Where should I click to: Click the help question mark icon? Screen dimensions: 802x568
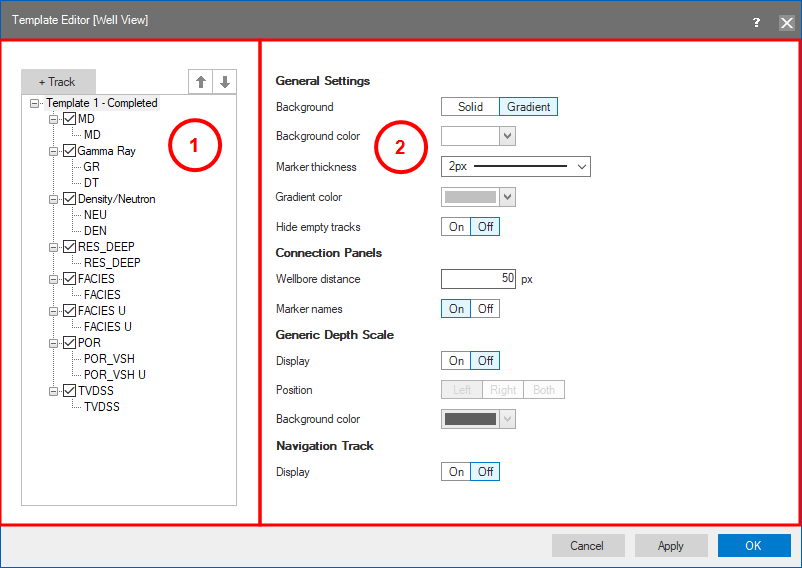coord(756,21)
